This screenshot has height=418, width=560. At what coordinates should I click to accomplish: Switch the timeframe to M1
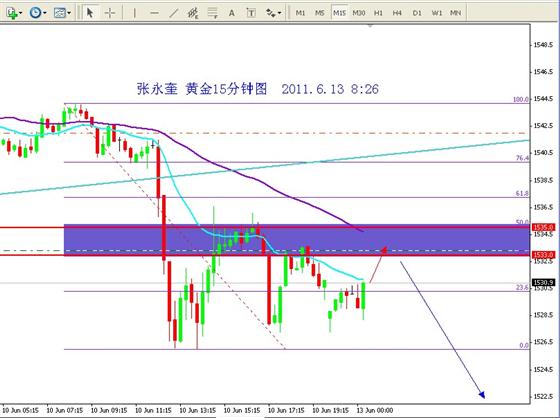pyautogui.click(x=300, y=13)
